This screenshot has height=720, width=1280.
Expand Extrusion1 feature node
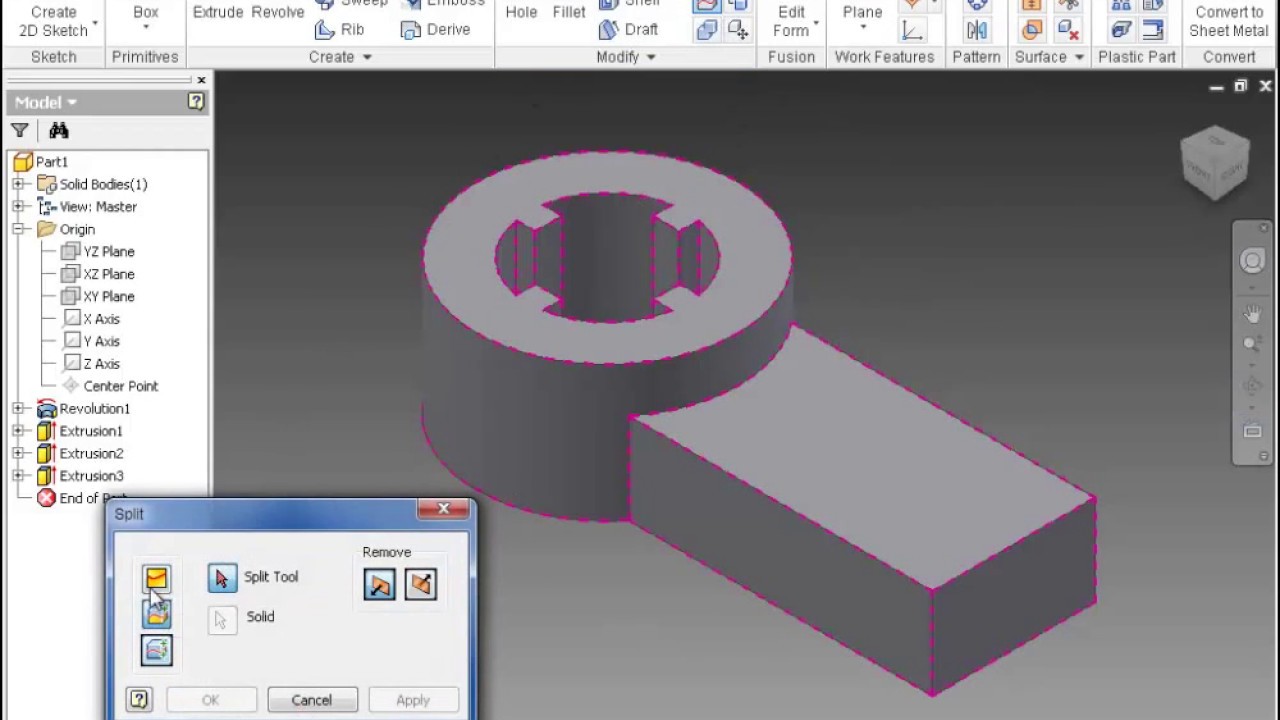[x=18, y=431]
